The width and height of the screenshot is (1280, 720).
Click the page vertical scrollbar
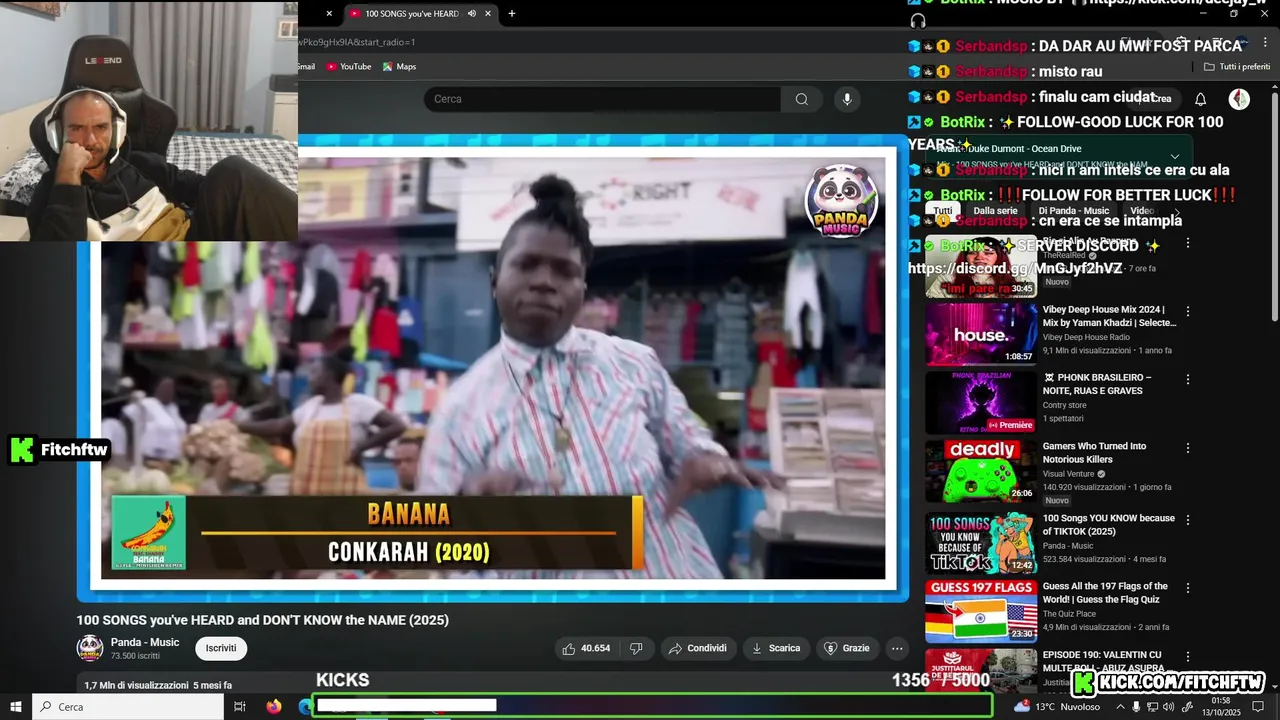[x=1275, y=205]
